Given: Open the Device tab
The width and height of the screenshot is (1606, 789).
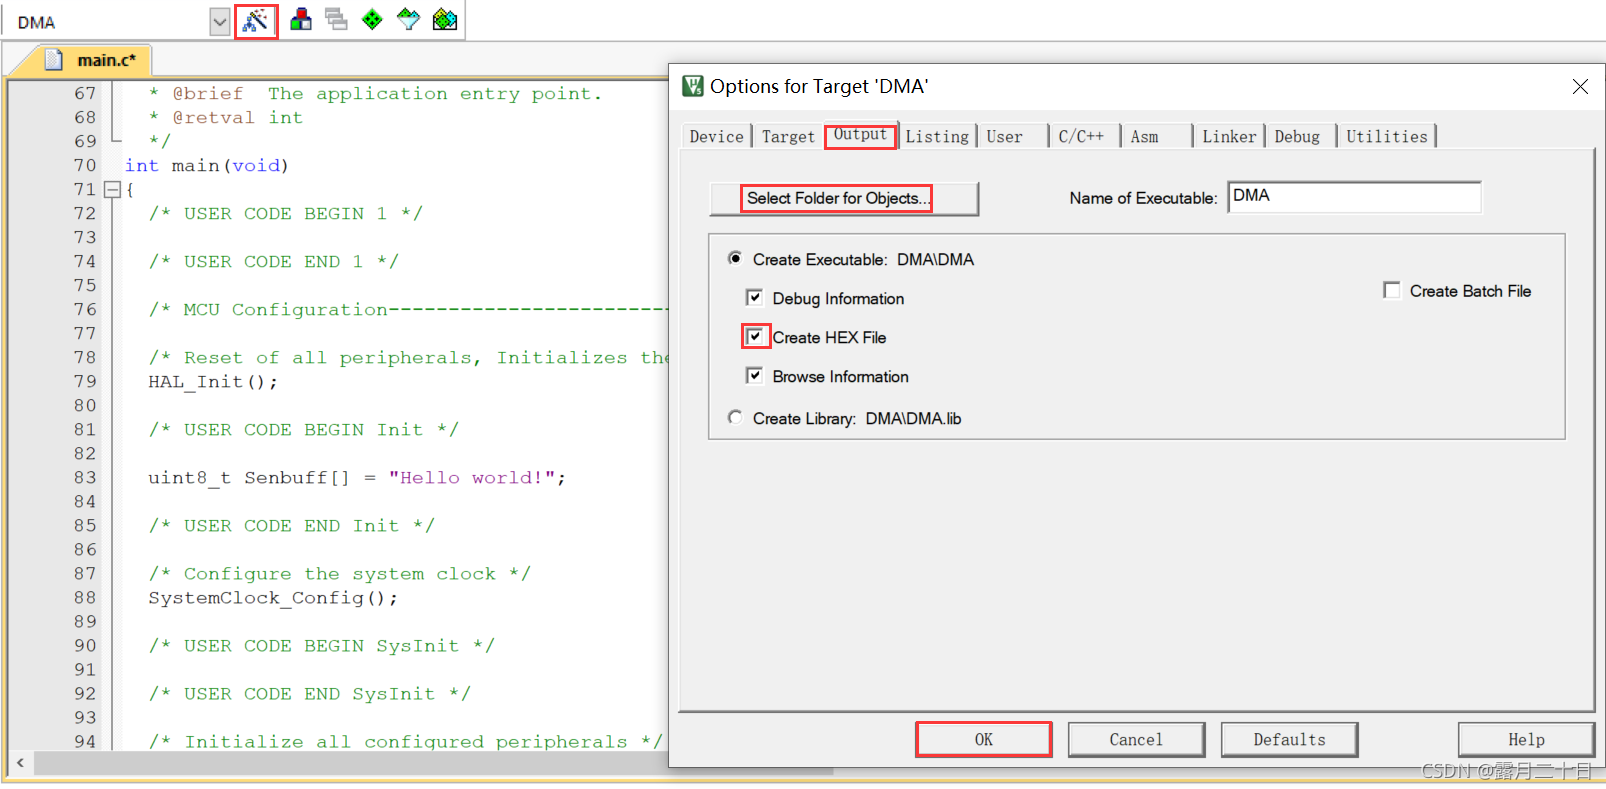Looking at the screenshot, I should click(x=716, y=137).
